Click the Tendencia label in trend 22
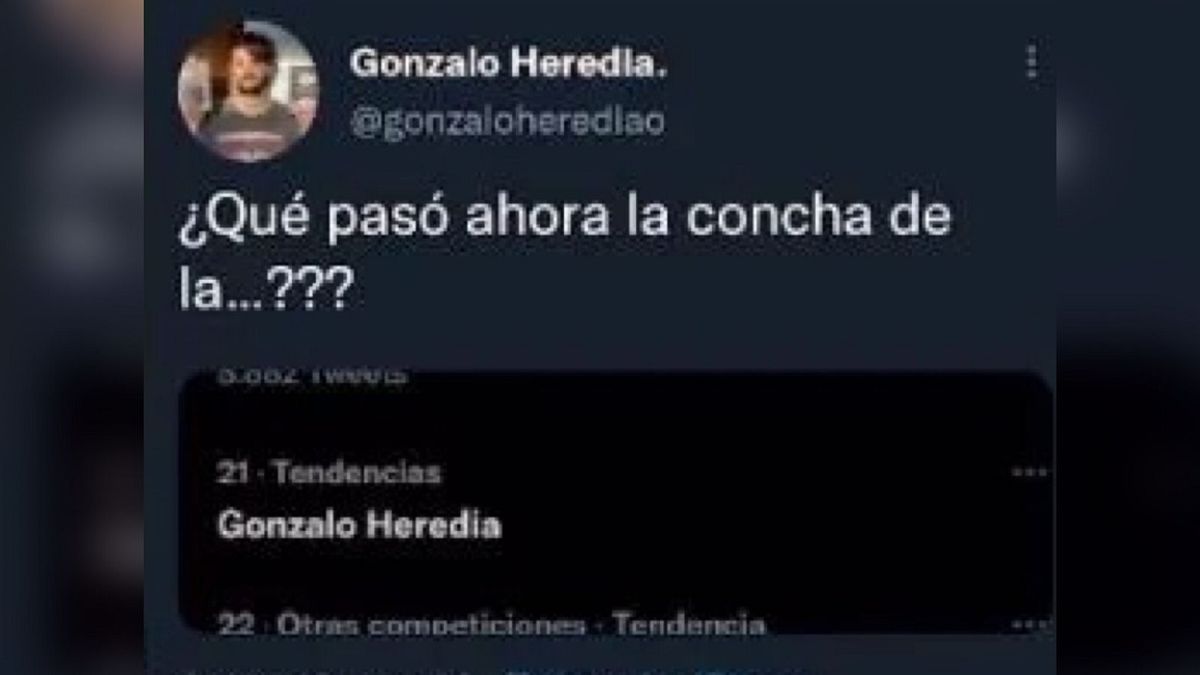 pyautogui.click(x=689, y=625)
